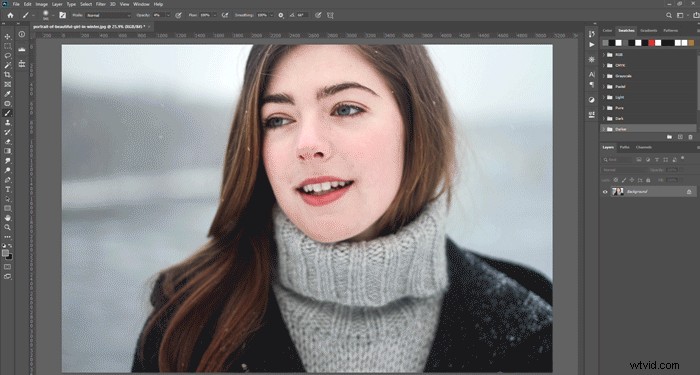Select the Eraser tool
The width and height of the screenshot is (700, 375).
[x=8, y=142]
